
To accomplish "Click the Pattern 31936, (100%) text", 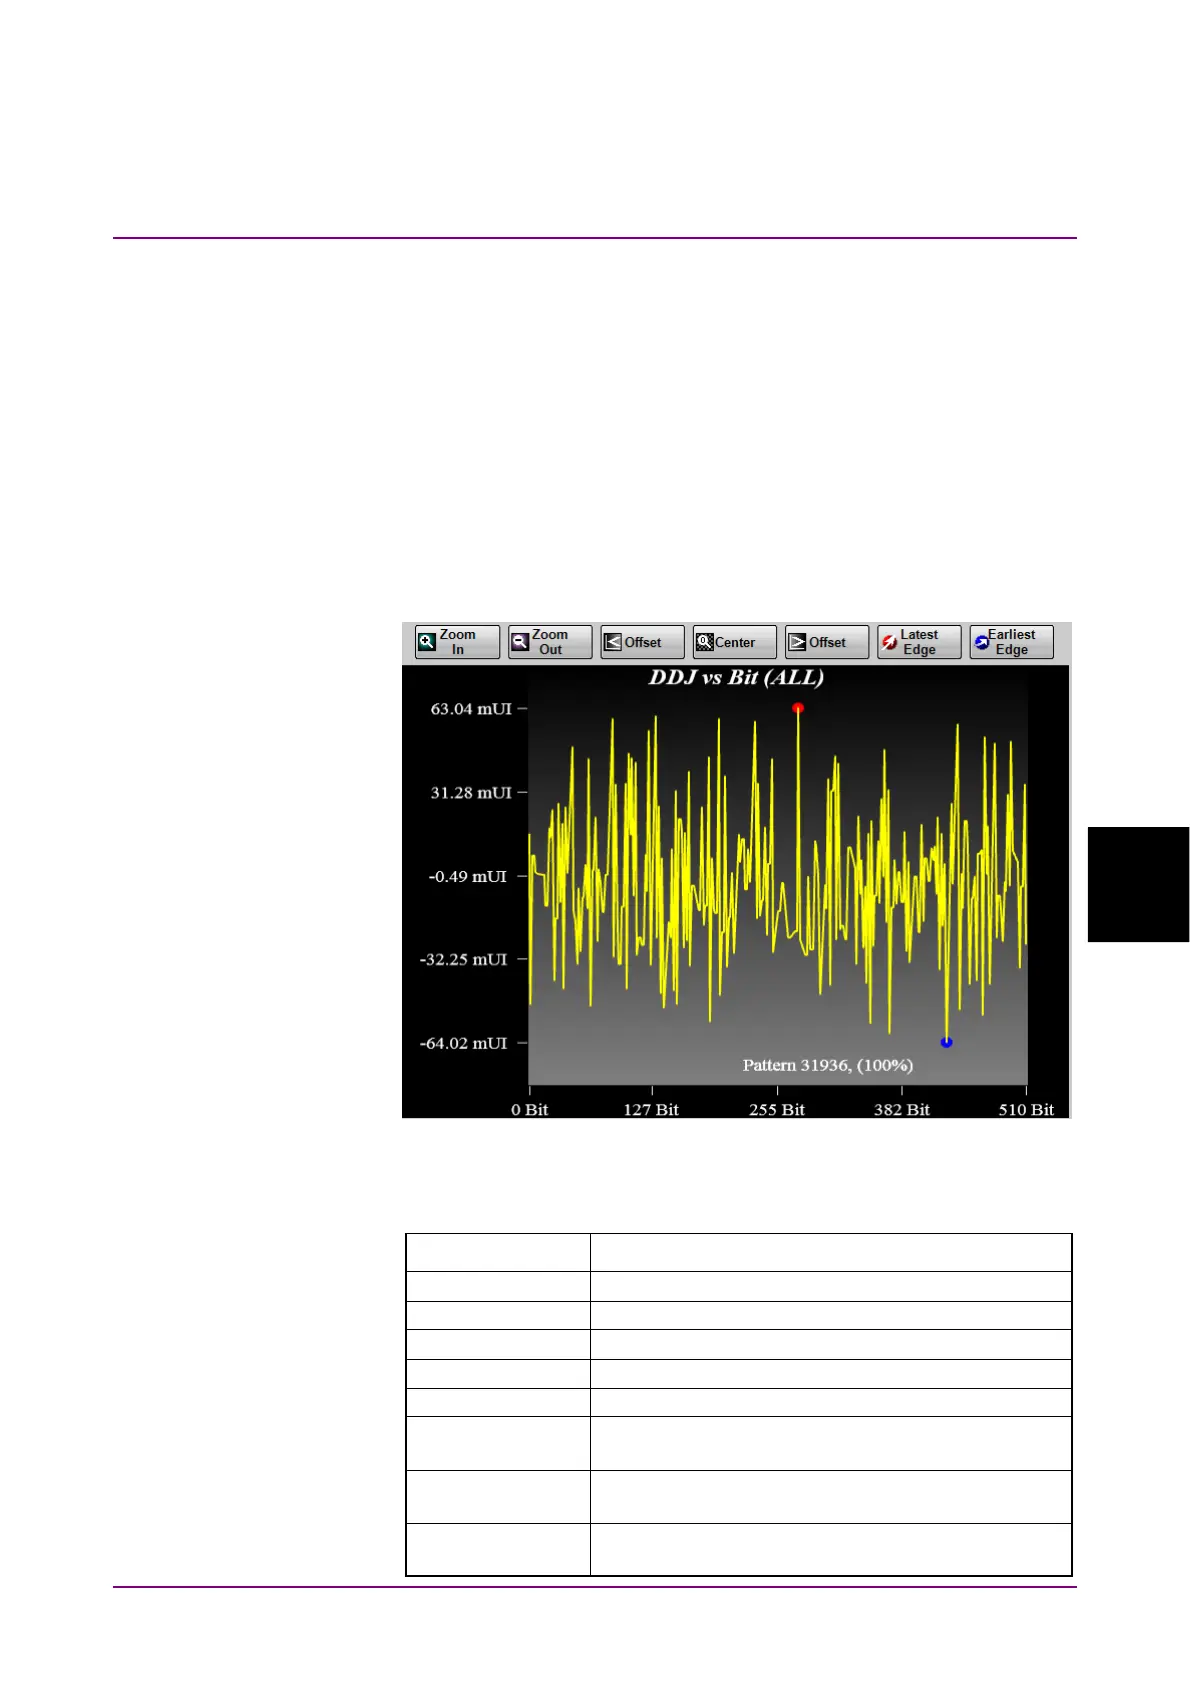I will (x=828, y=1066).
